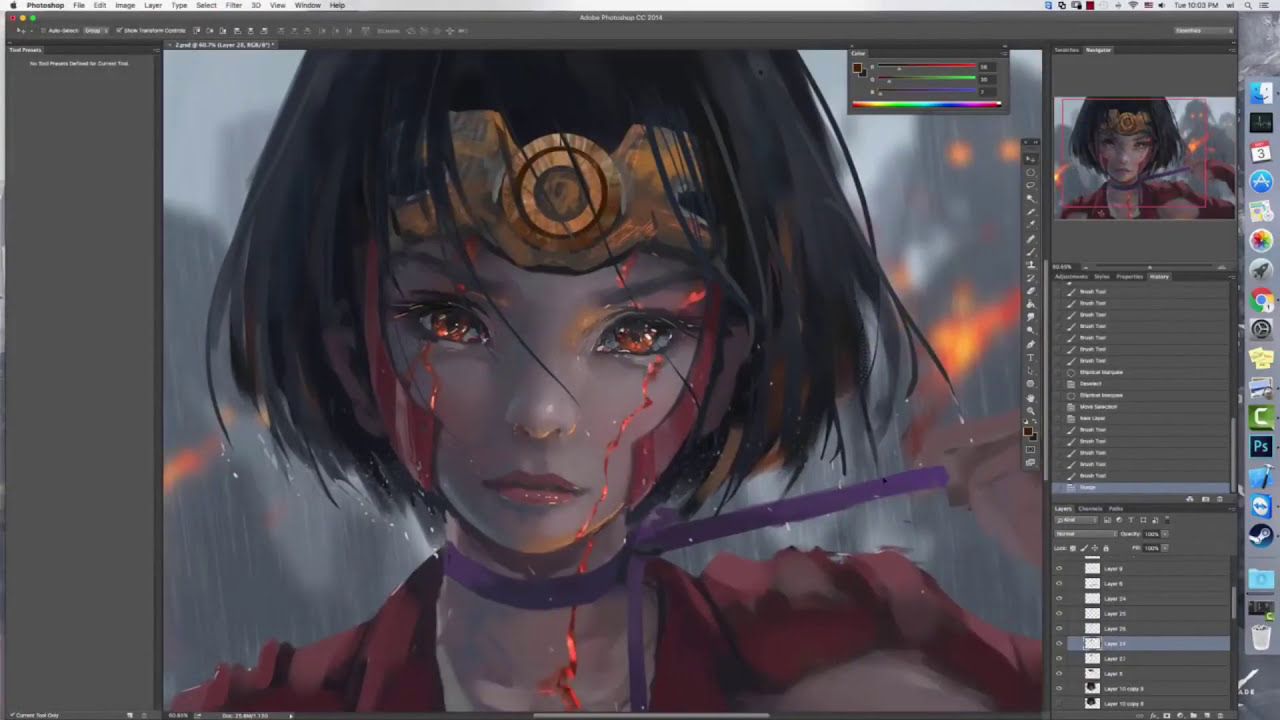Open Google Chrome from the Dock
Viewport: 1280px width, 720px height.
1261,300
